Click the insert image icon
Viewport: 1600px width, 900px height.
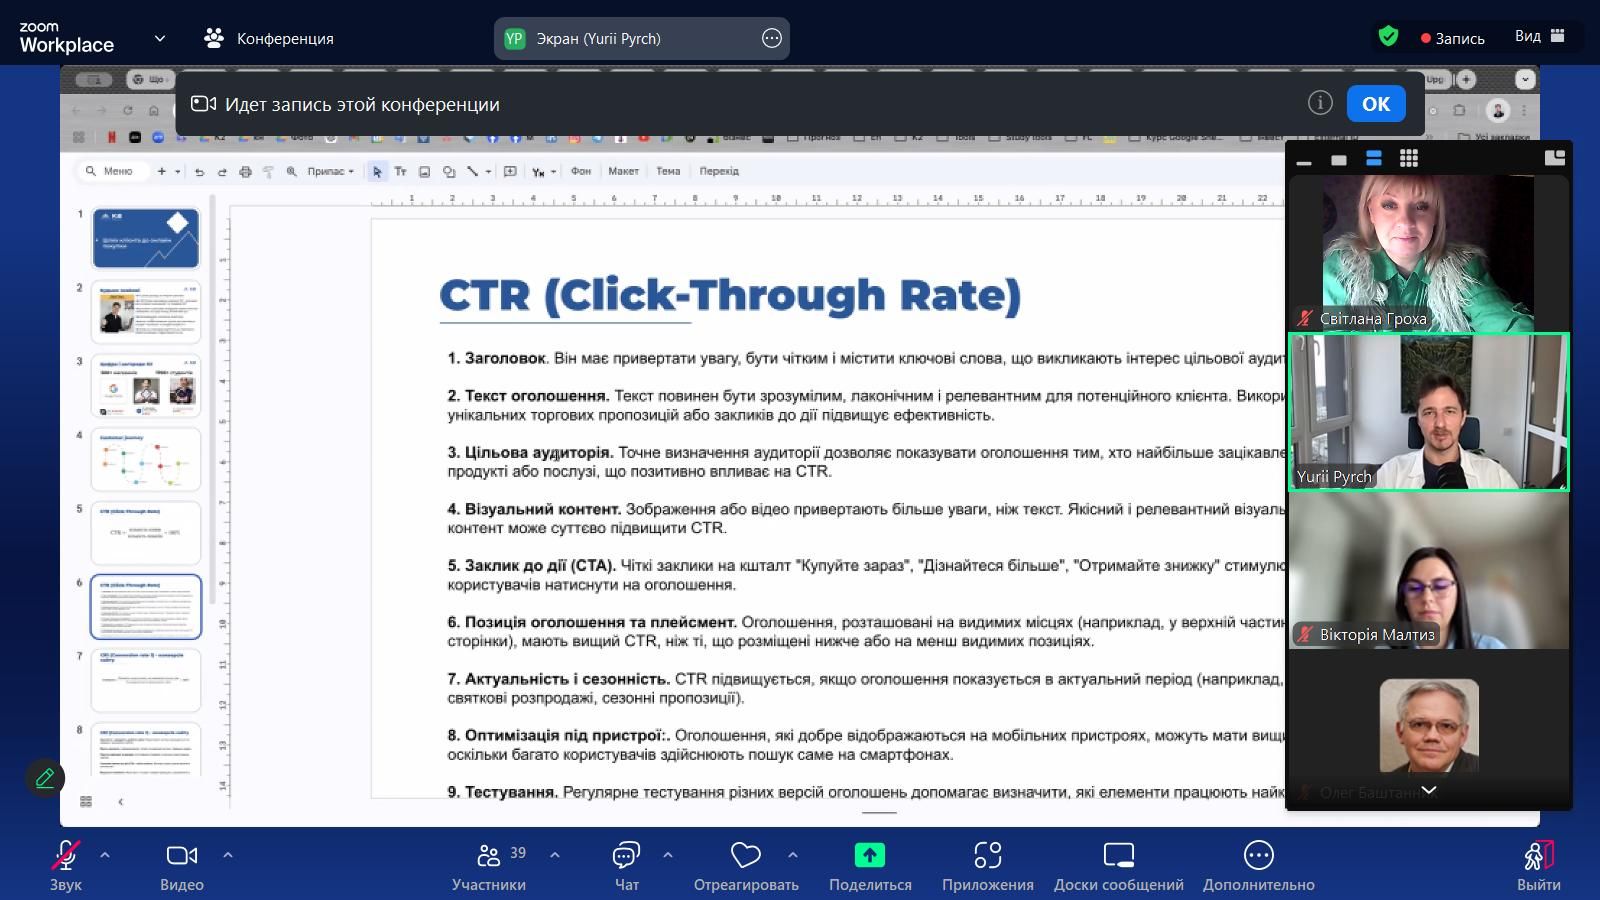(424, 171)
